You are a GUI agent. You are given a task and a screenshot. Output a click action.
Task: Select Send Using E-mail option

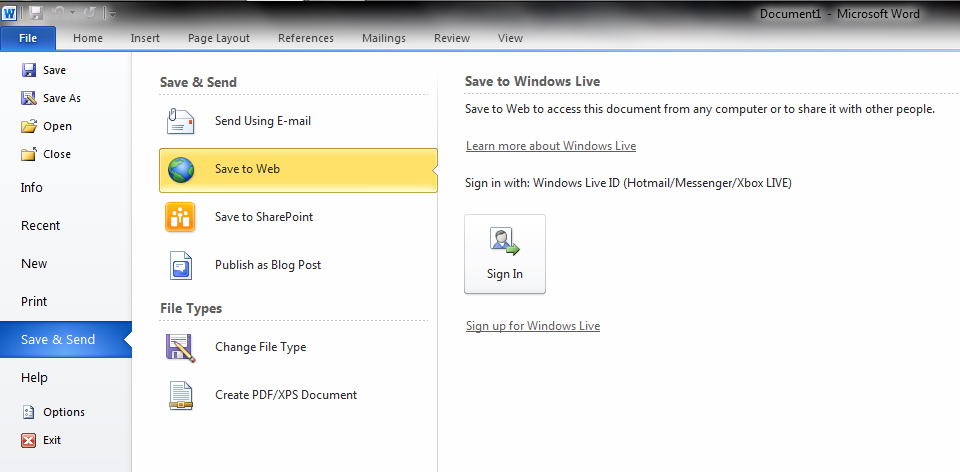[x=262, y=121]
